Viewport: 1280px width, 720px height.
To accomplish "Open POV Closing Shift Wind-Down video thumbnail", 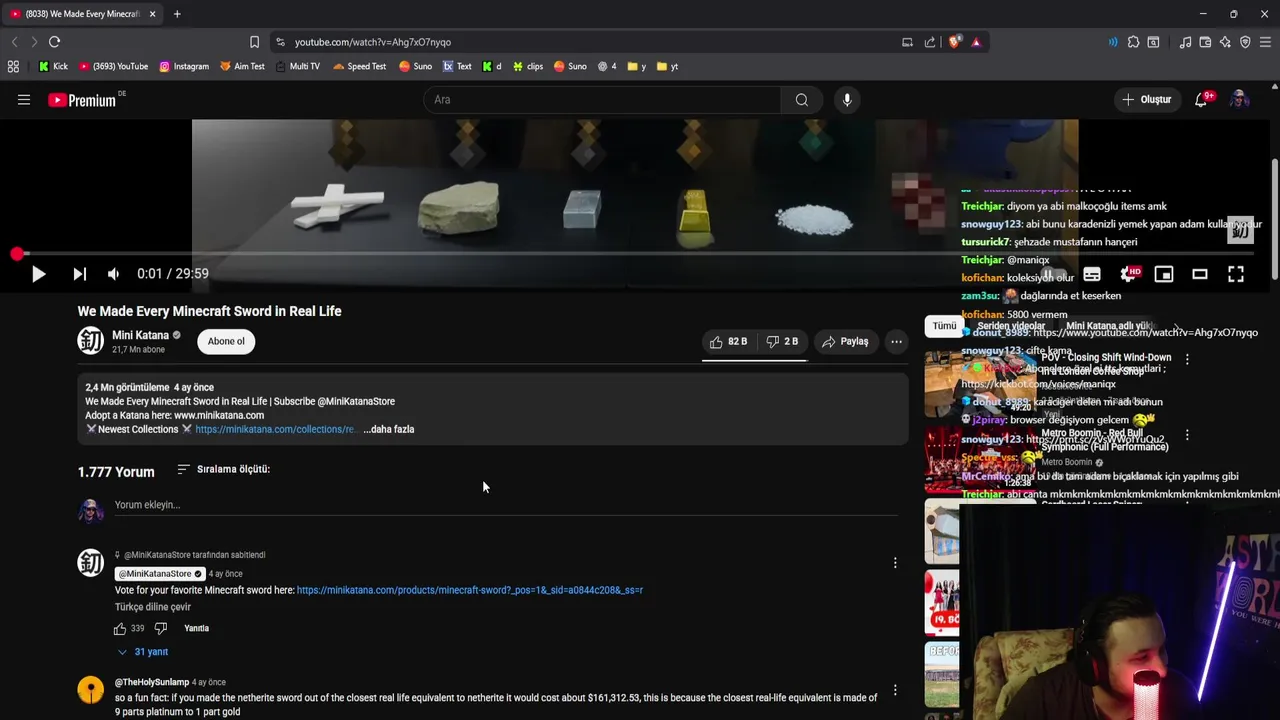I will [978, 384].
